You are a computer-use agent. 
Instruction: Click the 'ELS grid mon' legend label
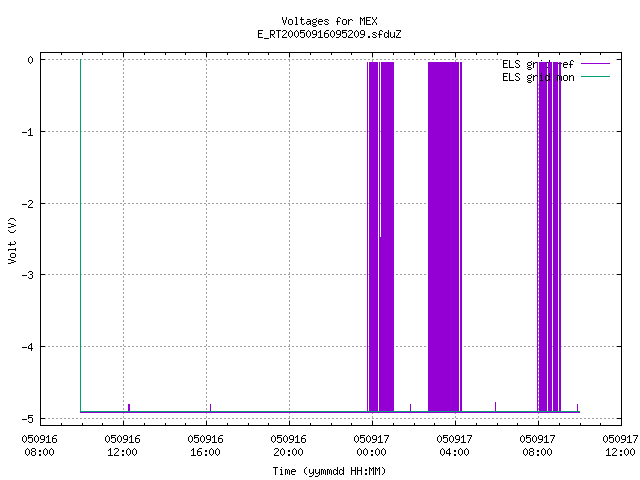[538, 77]
